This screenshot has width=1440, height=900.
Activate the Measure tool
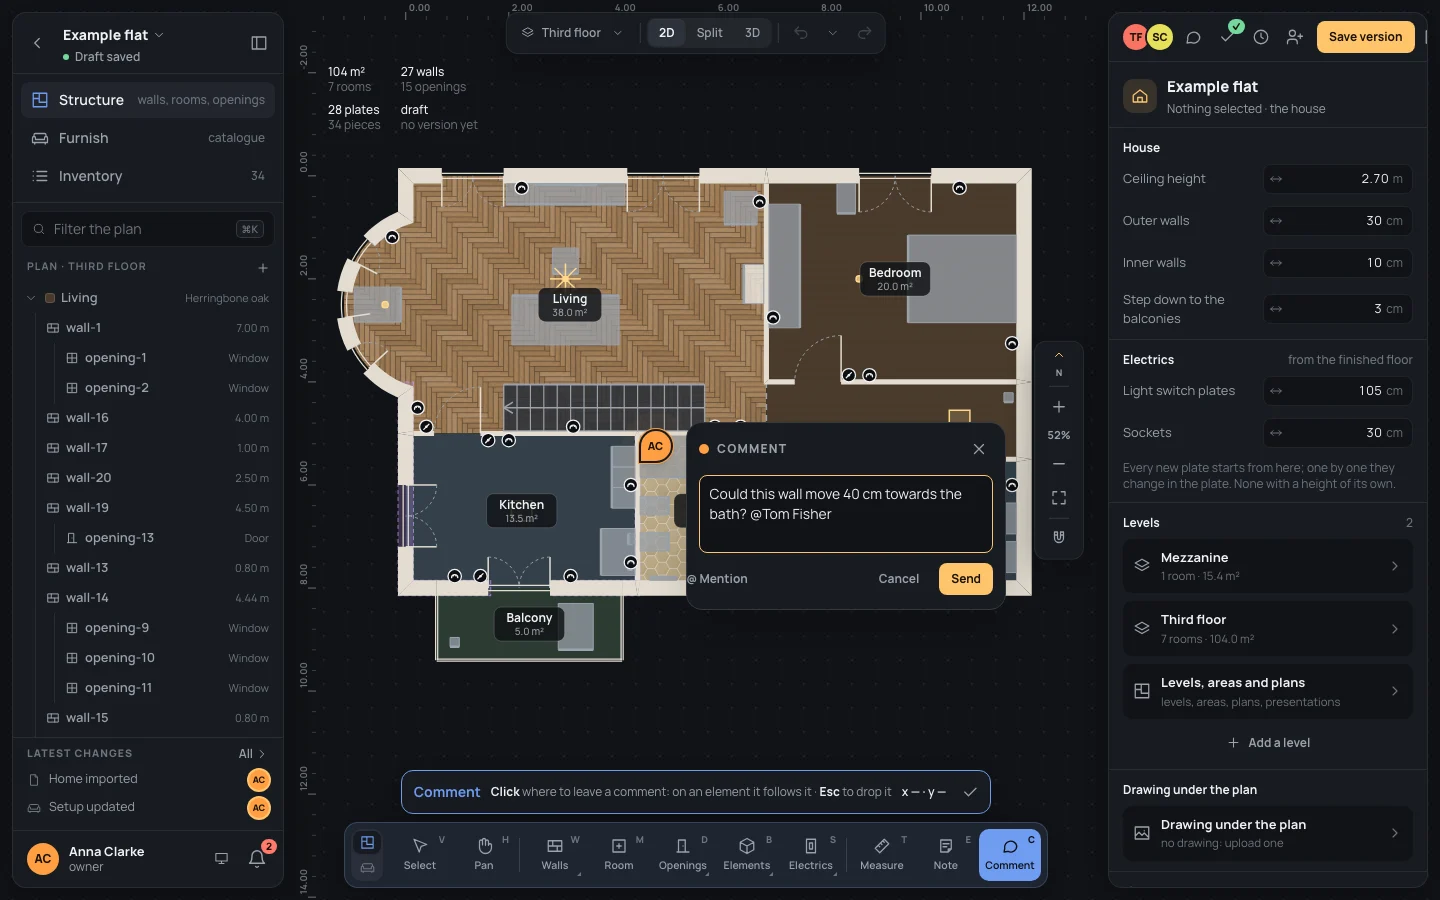pos(882,855)
